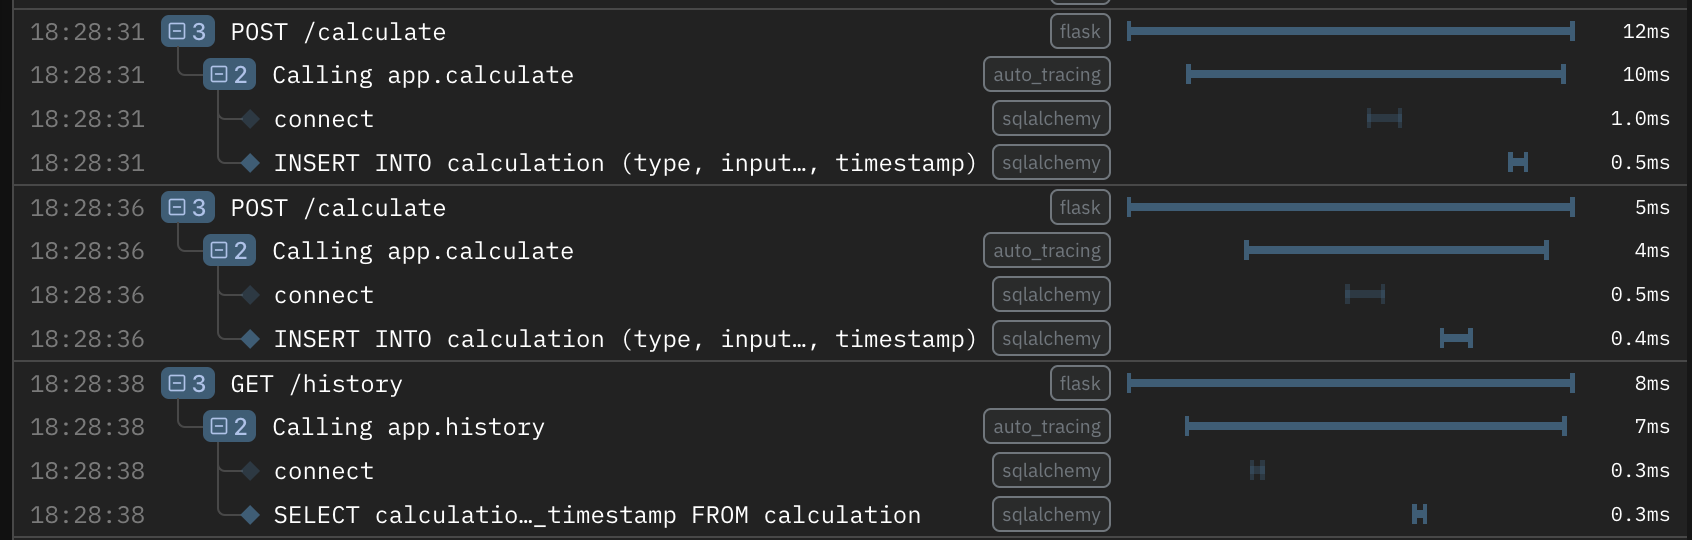Click sqlalchemy tag on the SELECT span
The width and height of the screenshot is (1692, 540).
[1051, 515]
